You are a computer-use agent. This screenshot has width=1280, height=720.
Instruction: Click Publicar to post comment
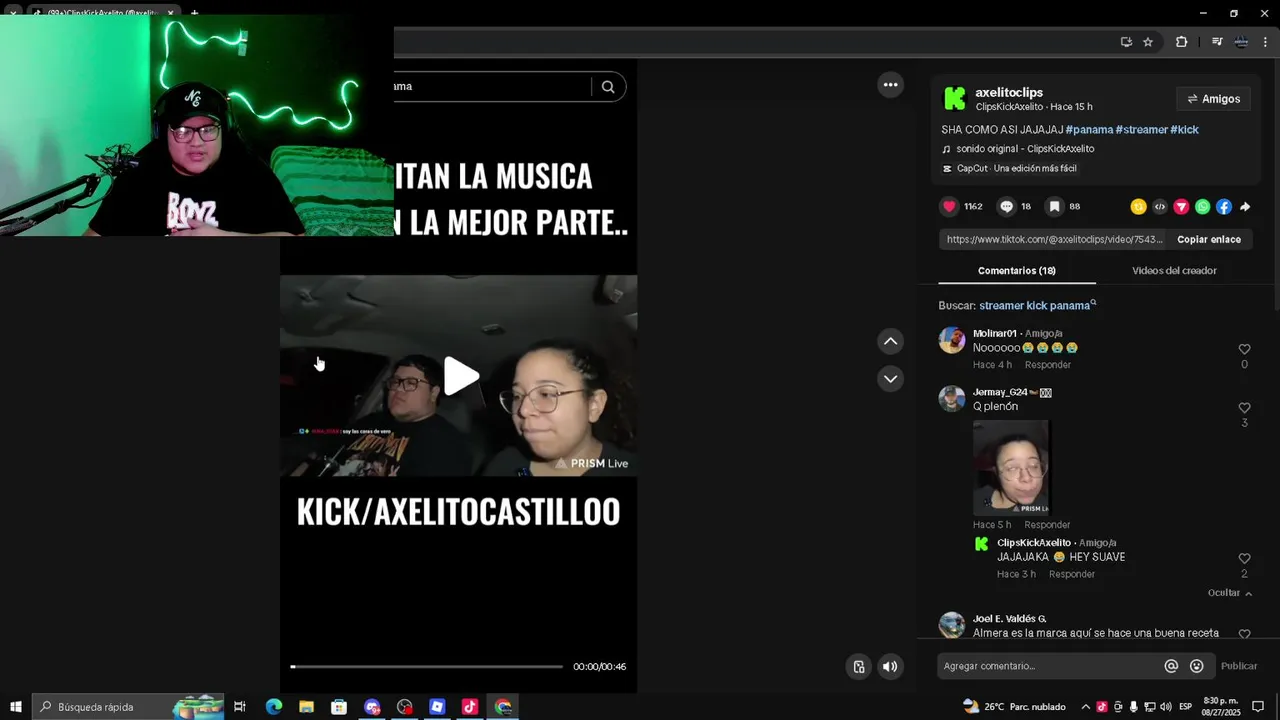pyautogui.click(x=1239, y=666)
